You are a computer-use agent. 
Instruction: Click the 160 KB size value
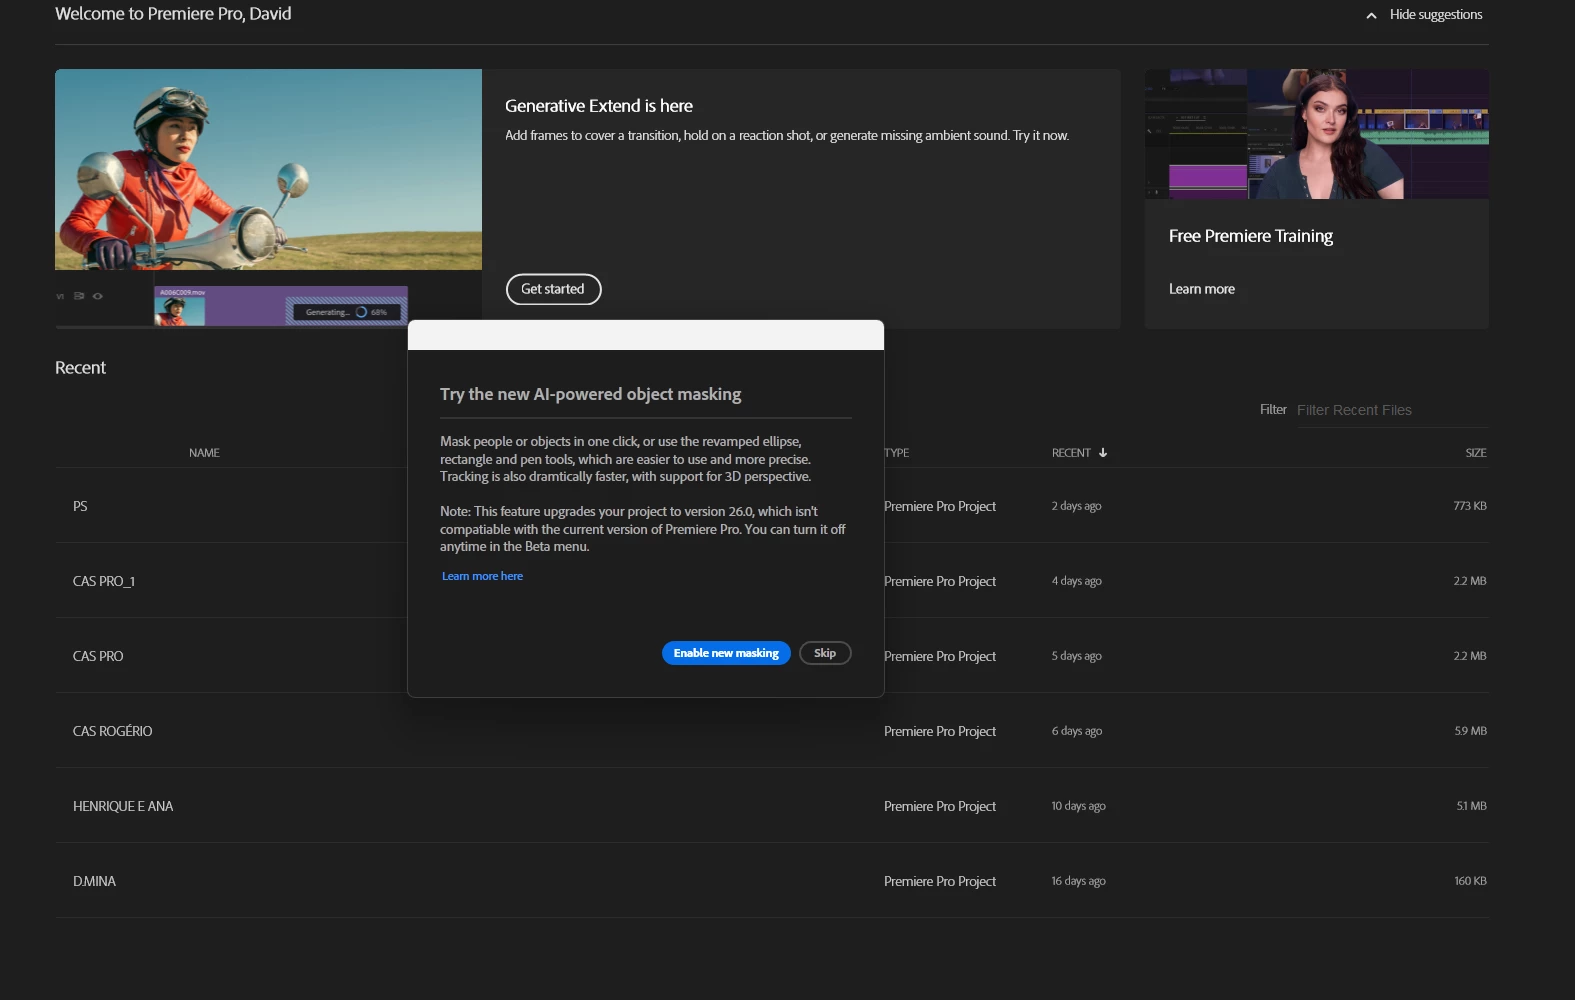(1470, 881)
